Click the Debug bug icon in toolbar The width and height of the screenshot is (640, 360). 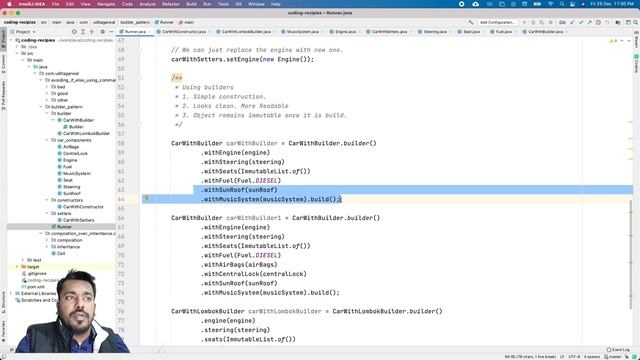pos(533,22)
